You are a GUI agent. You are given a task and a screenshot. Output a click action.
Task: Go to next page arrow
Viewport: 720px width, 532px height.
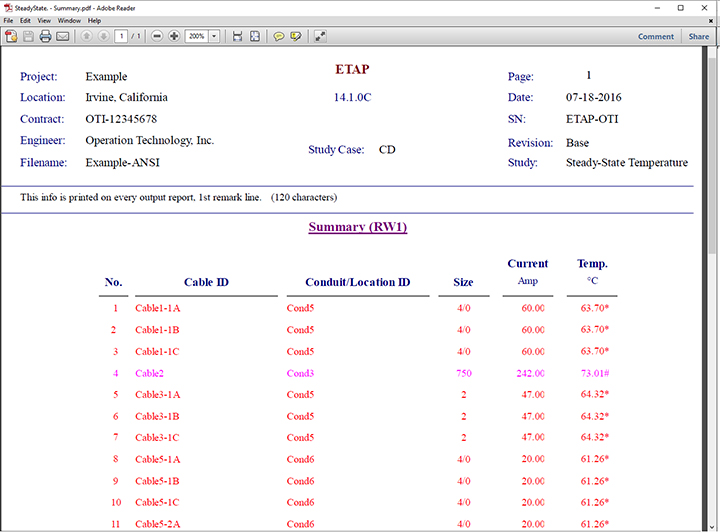tap(103, 36)
